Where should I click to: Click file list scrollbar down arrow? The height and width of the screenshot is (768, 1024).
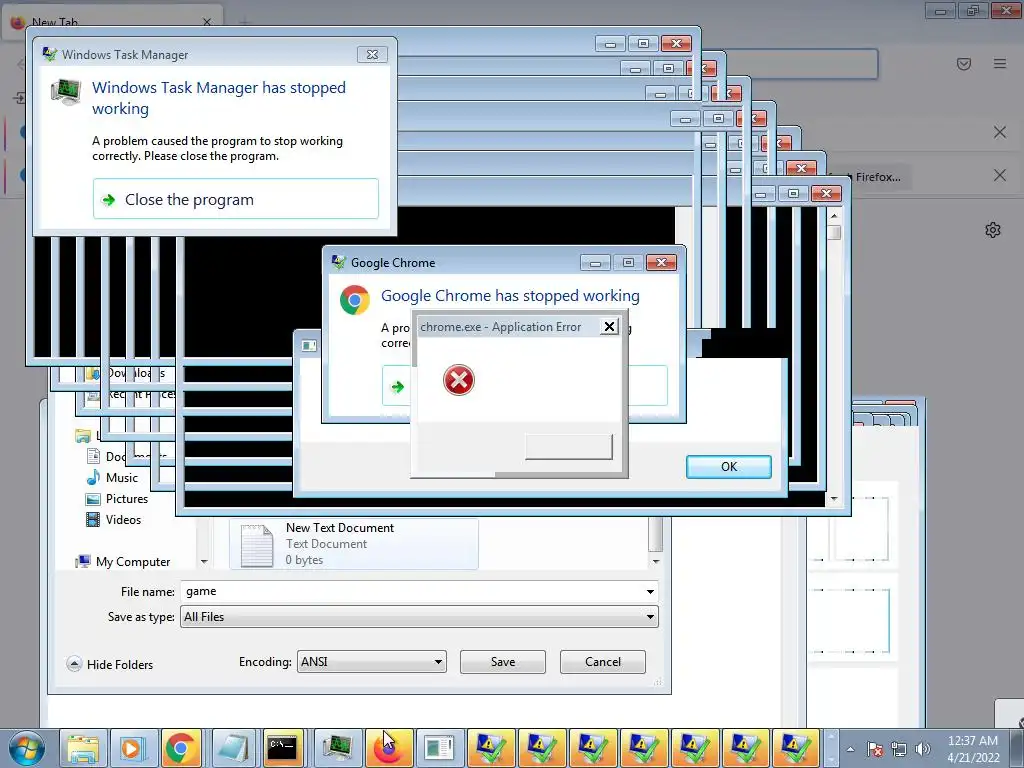point(656,561)
